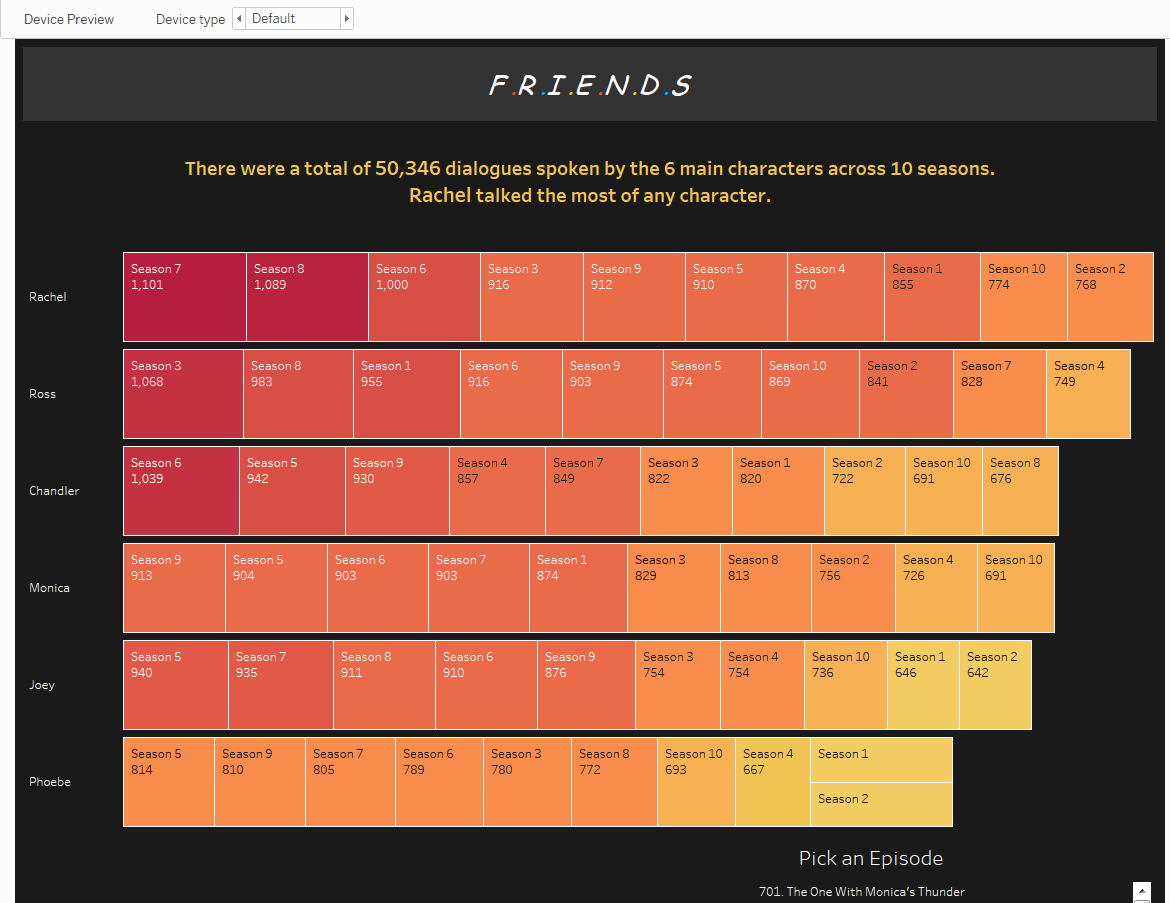The height and width of the screenshot is (903, 1170).
Task: Select Chandler Season 5 tile (942)
Action: tap(292, 491)
